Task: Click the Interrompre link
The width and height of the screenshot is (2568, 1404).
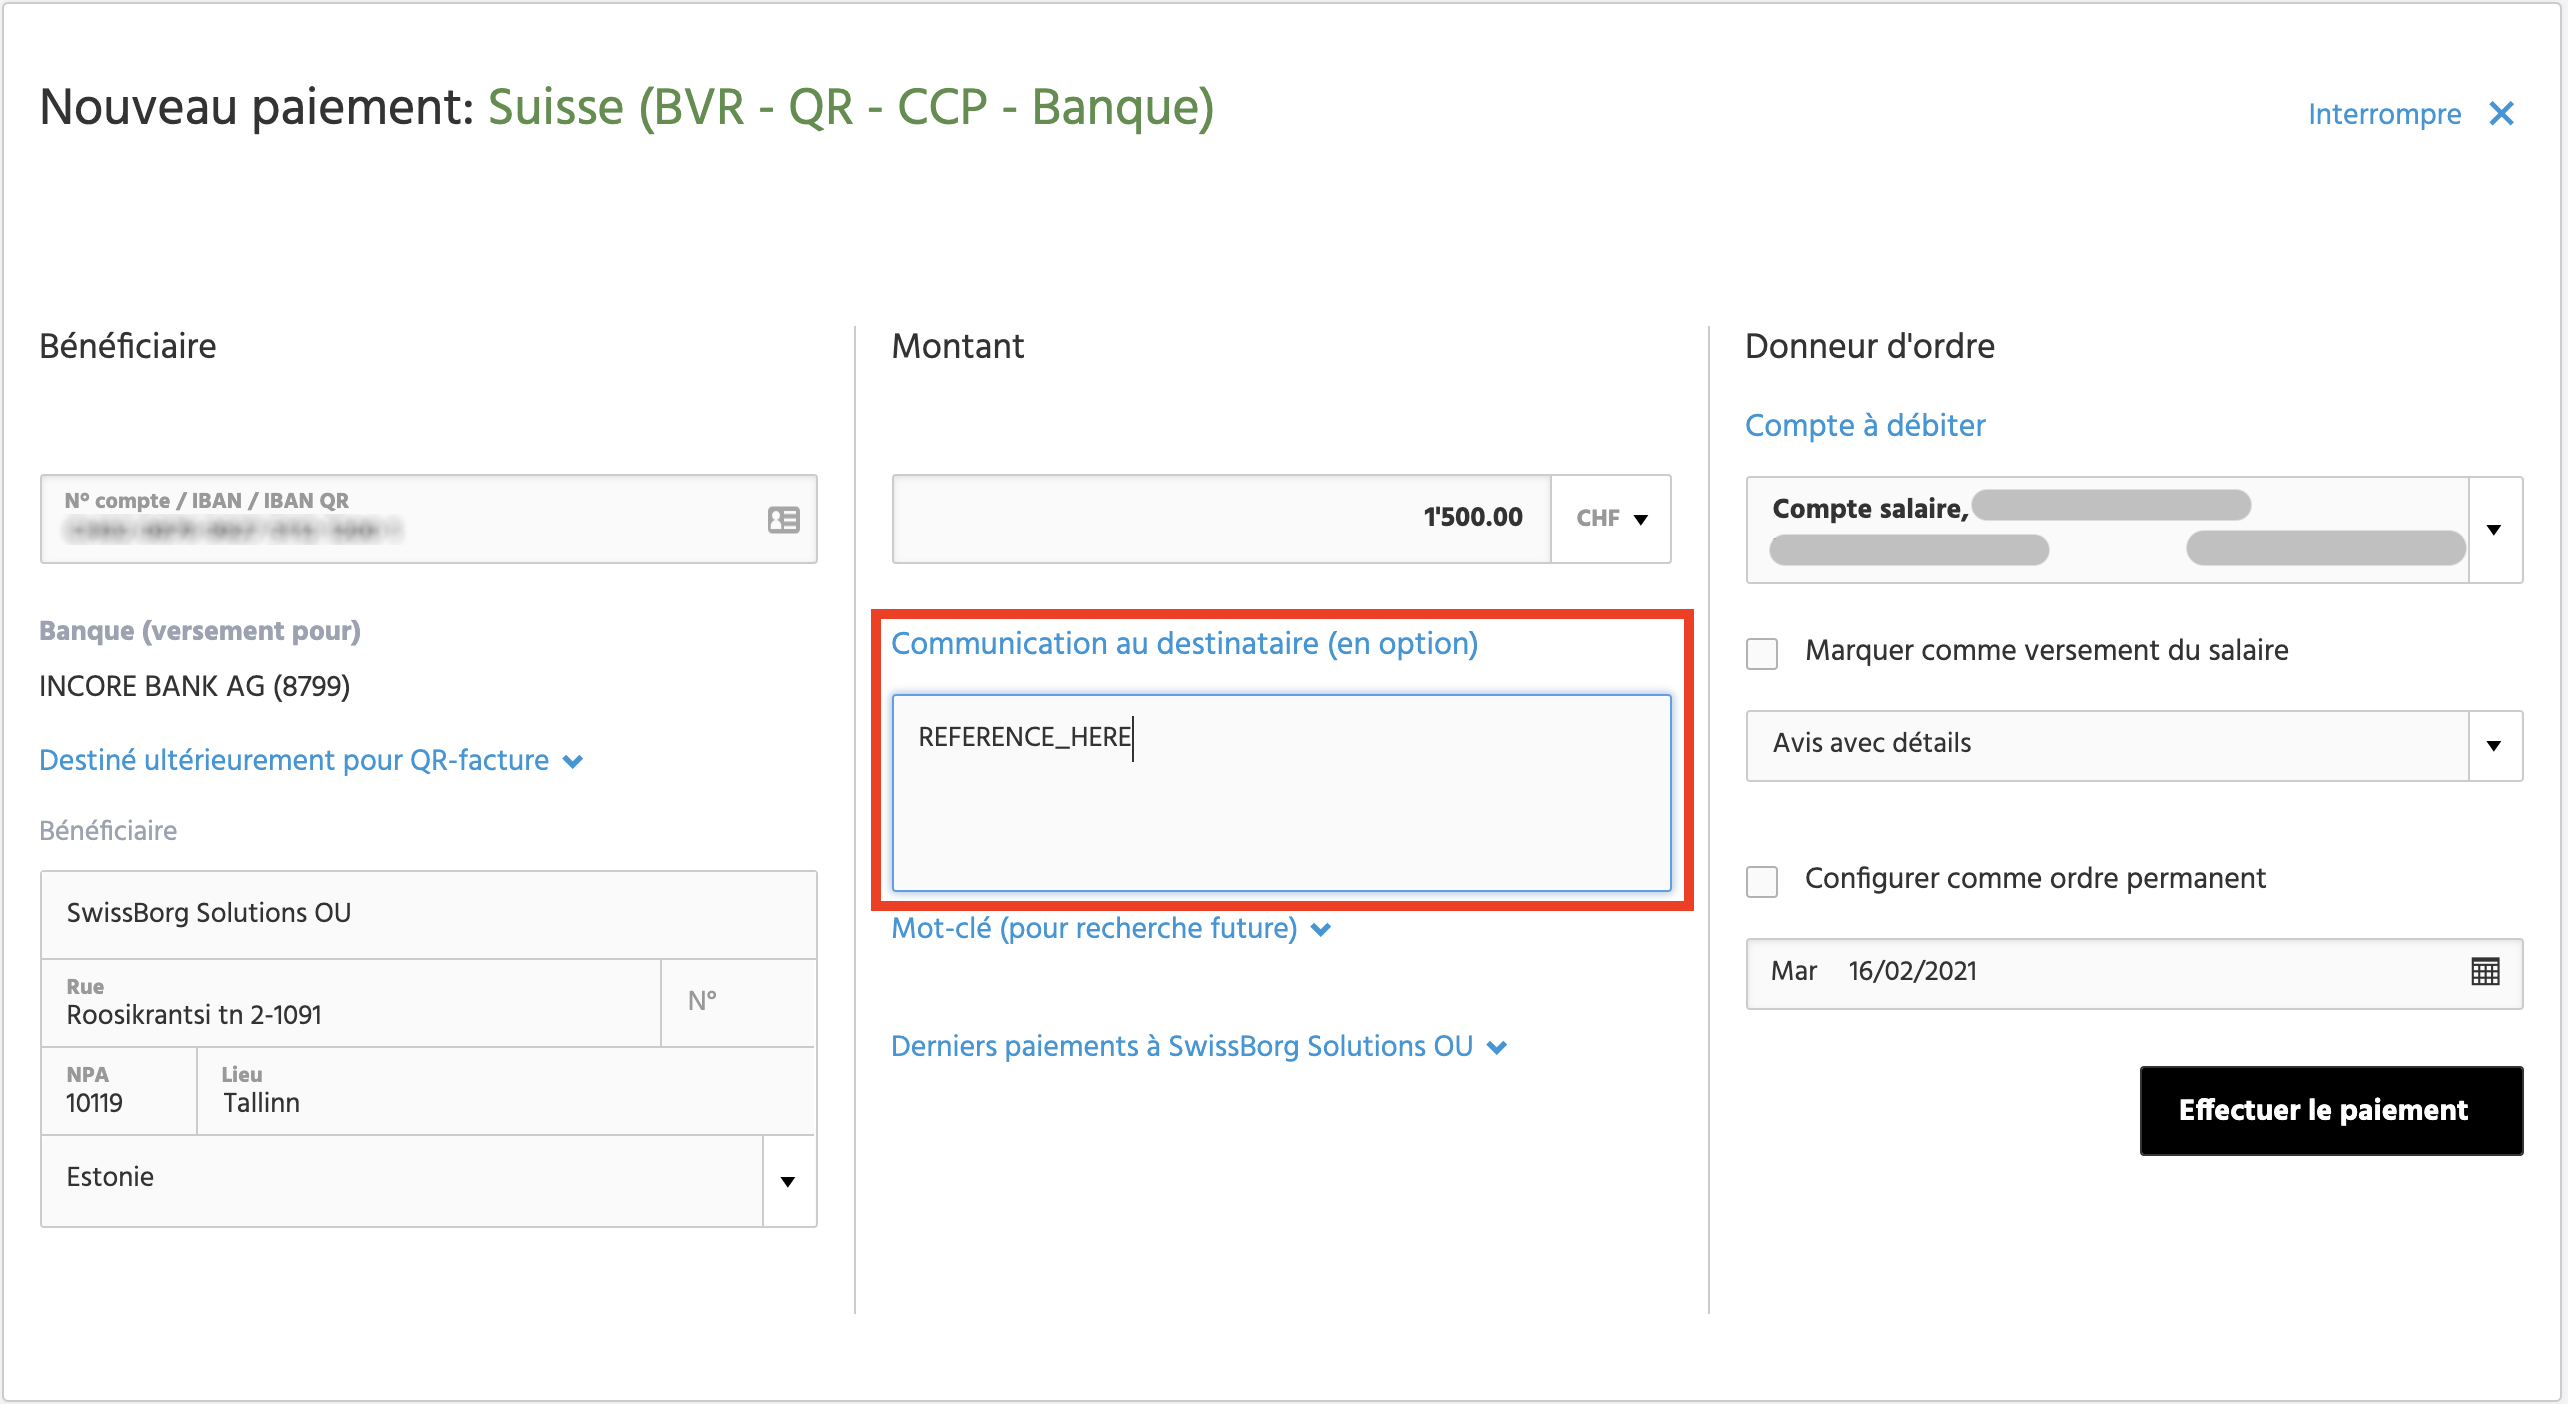Action: point(2384,115)
